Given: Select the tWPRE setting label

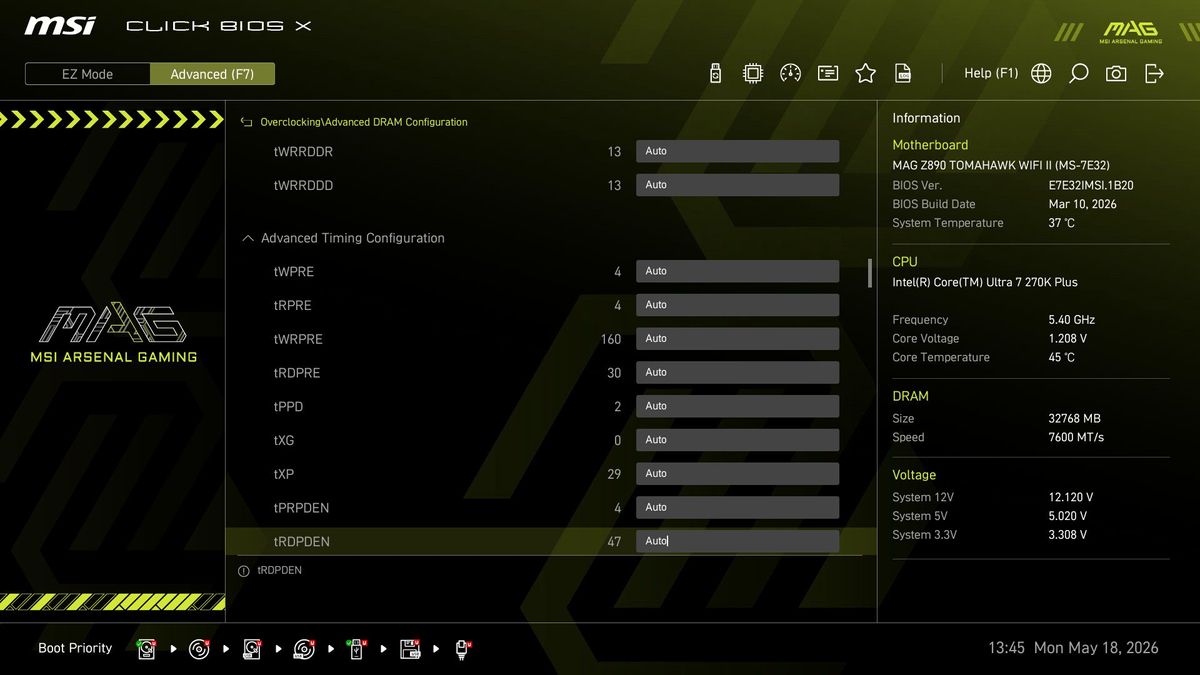Looking at the screenshot, I should (x=294, y=272).
